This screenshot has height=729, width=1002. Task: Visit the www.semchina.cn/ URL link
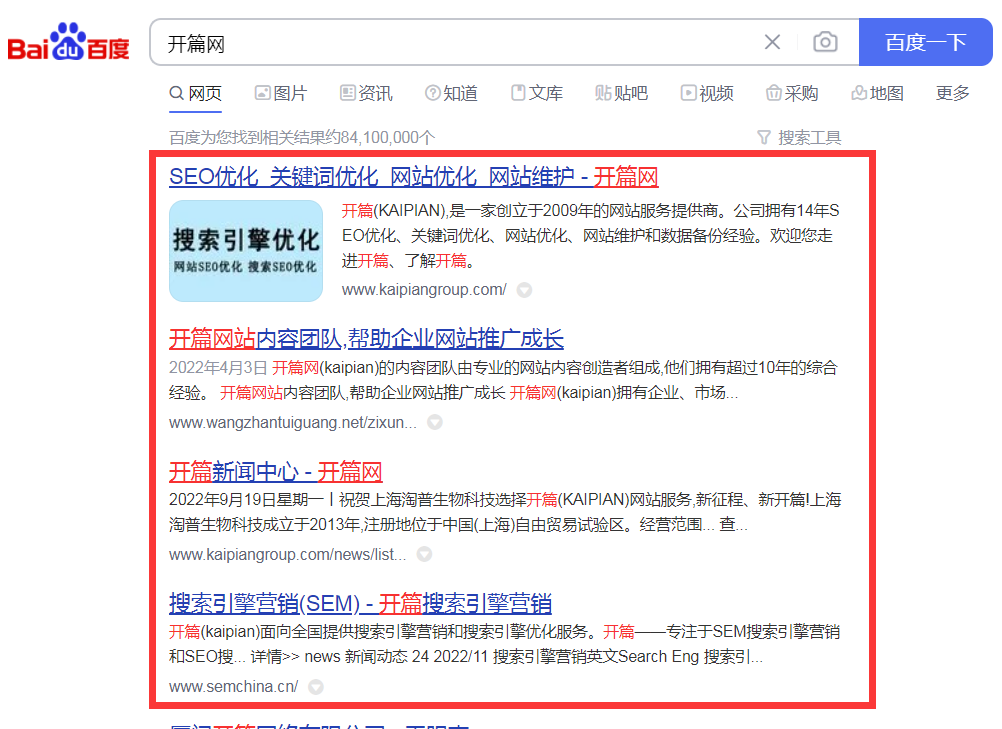pyautogui.click(x=233, y=686)
